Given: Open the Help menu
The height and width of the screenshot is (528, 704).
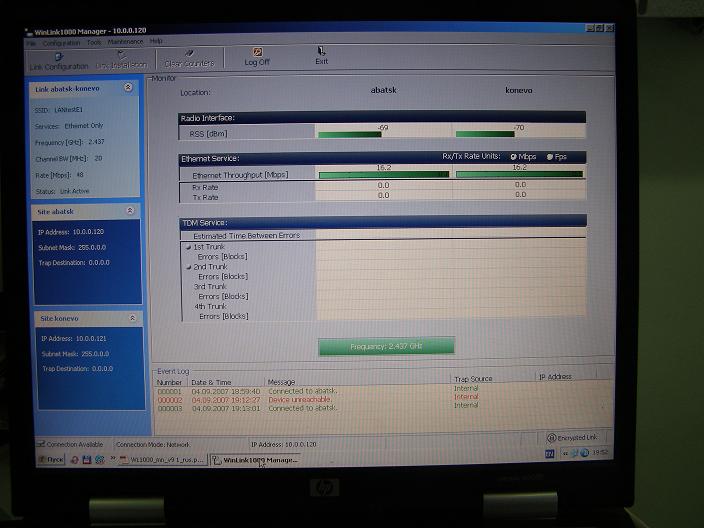Looking at the screenshot, I should tap(156, 41).
